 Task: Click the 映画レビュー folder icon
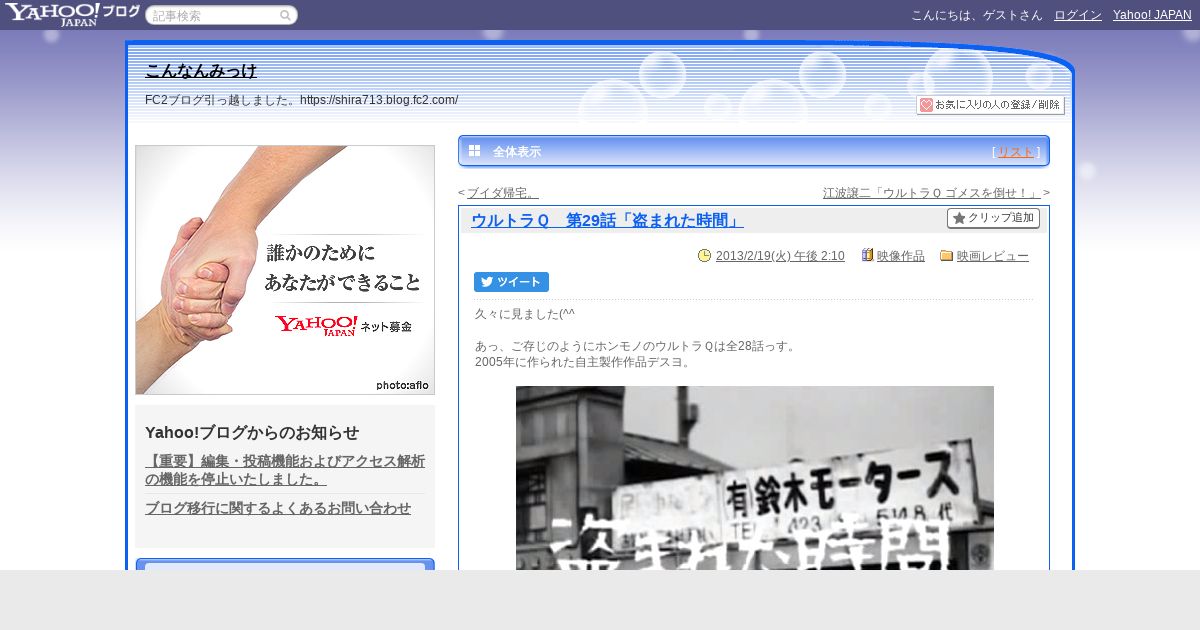click(x=946, y=256)
